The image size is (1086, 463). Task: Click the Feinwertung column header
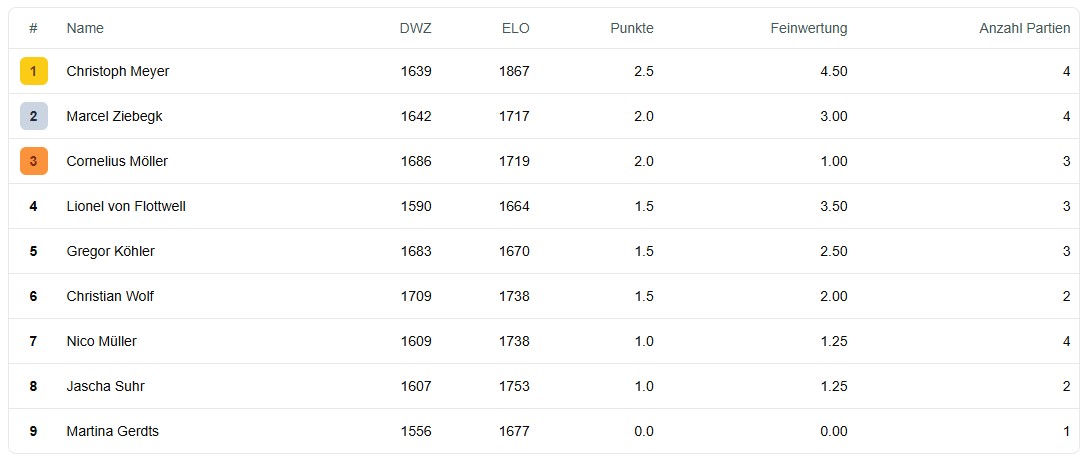[809, 28]
